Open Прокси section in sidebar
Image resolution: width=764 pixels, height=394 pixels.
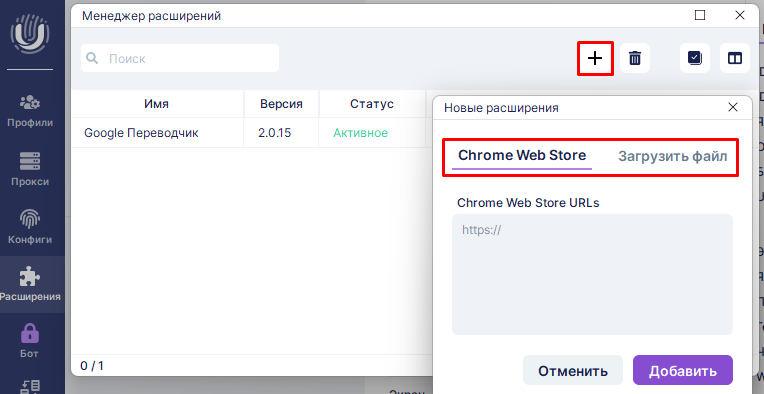30,169
